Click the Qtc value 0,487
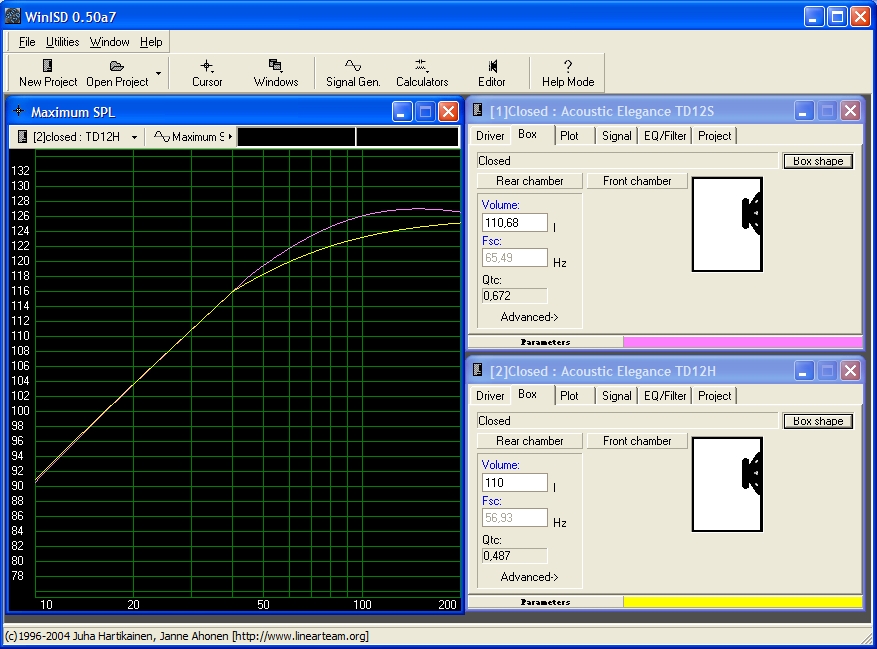This screenshot has width=877, height=649. [515, 556]
